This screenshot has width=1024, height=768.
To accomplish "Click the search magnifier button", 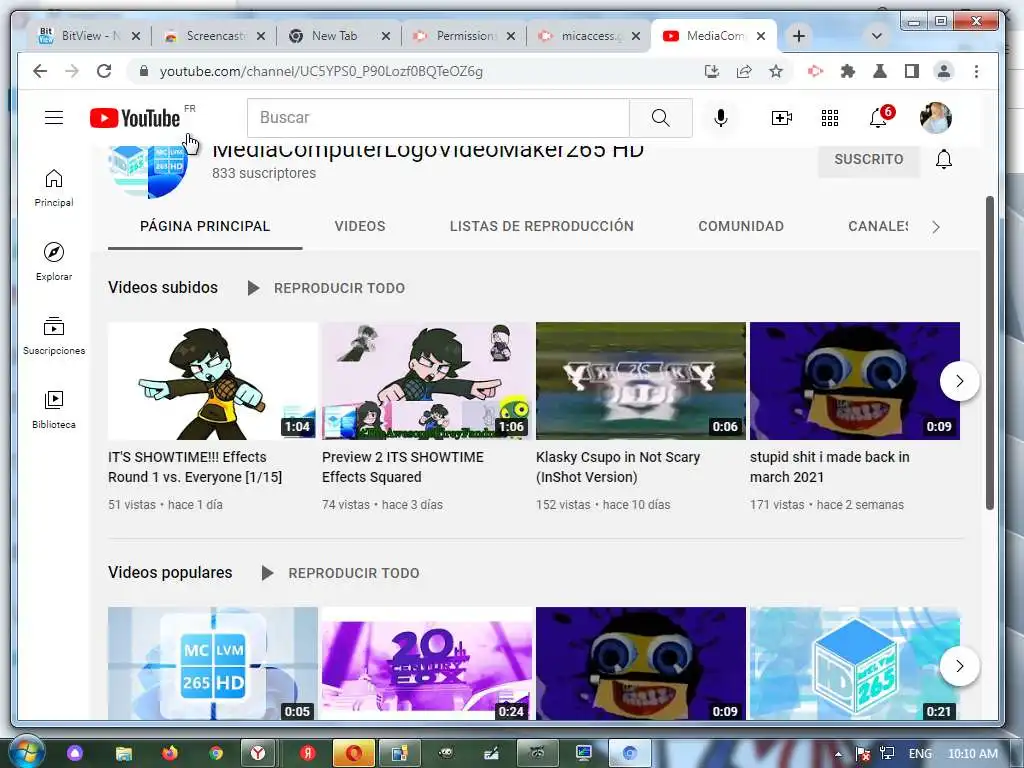I will tap(660, 118).
